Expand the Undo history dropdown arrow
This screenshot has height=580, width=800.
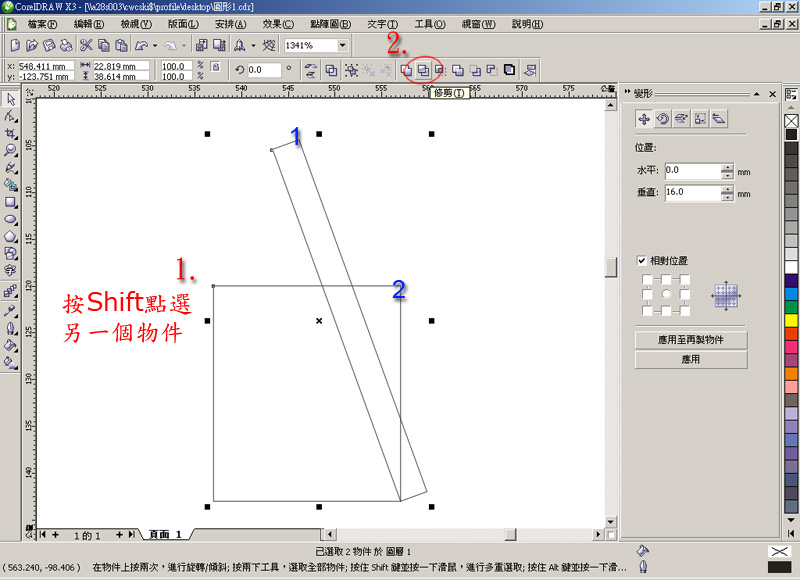(x=155, y=45)
